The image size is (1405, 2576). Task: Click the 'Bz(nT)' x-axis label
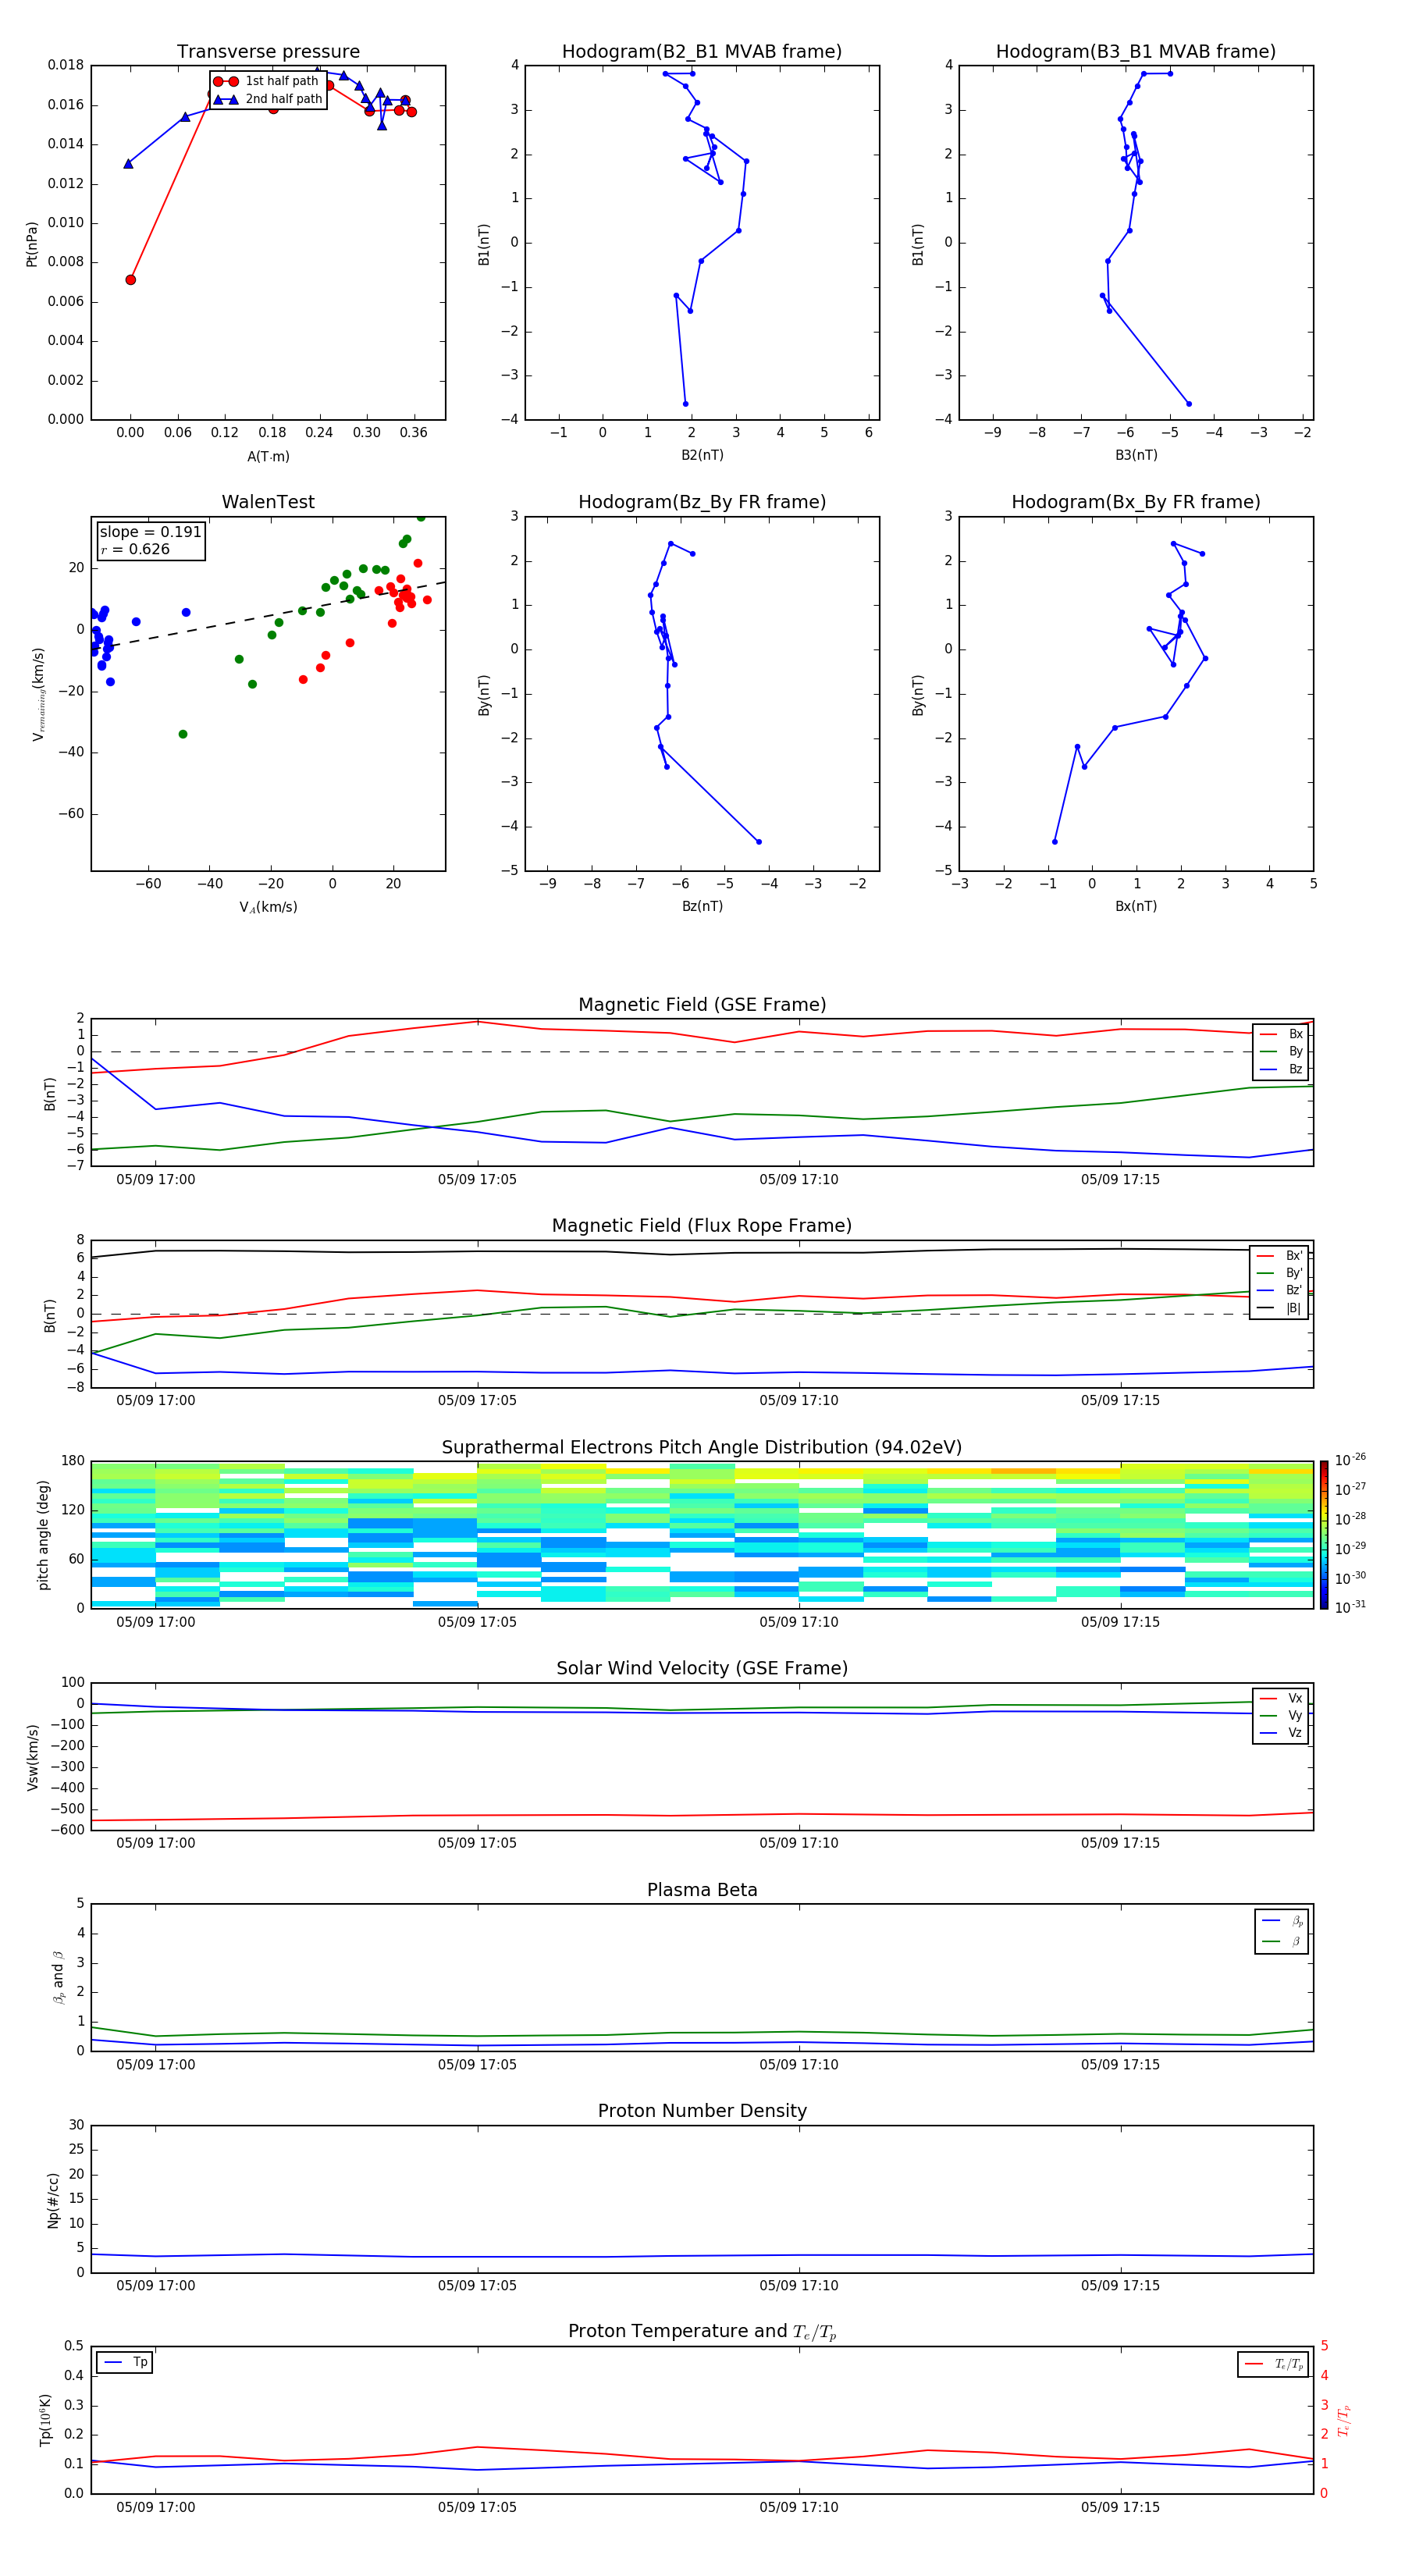[x=702, y=906]
